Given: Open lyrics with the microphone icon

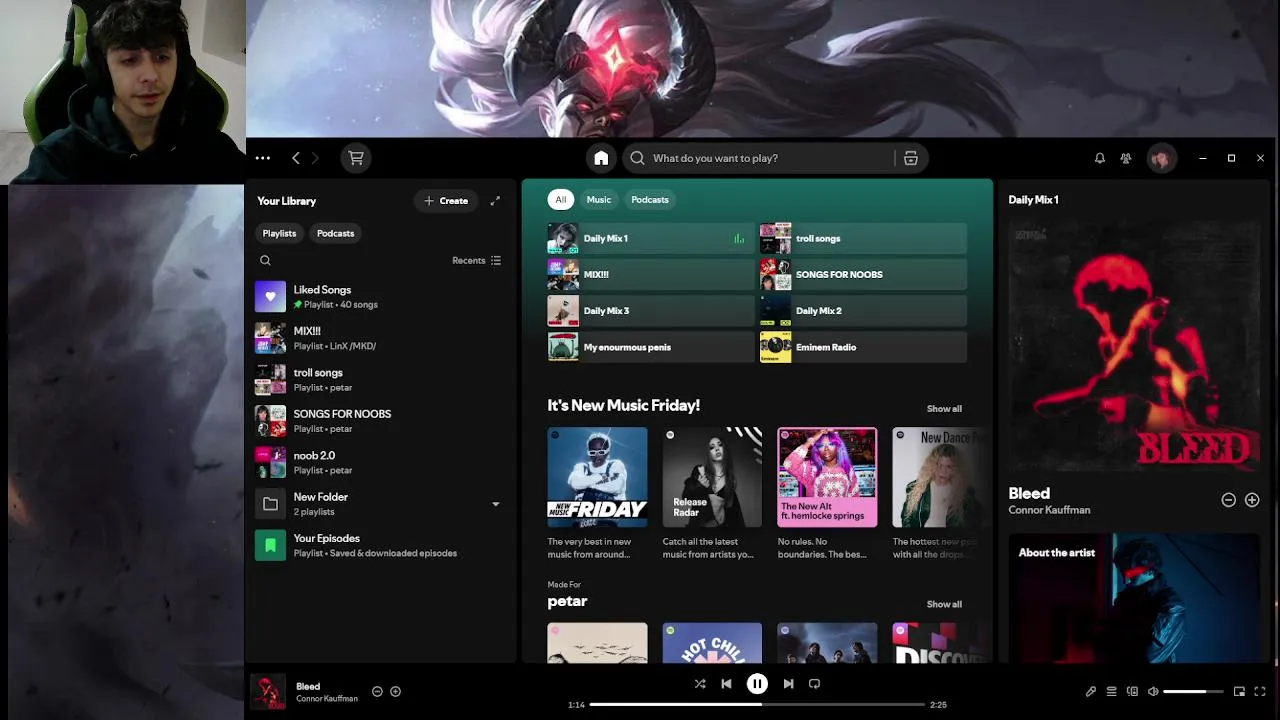Looking at the screenshot, I should [x=1091, y=691].
